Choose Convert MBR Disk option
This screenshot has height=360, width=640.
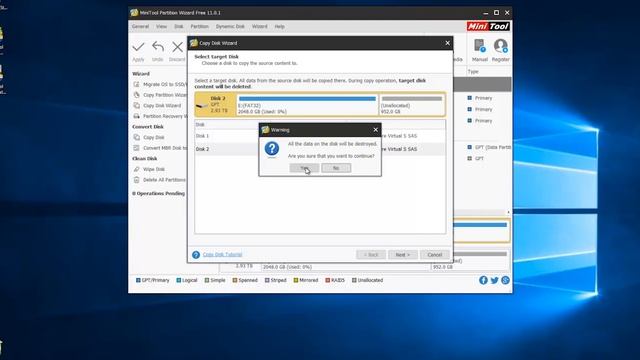click(x=165, y=148)
